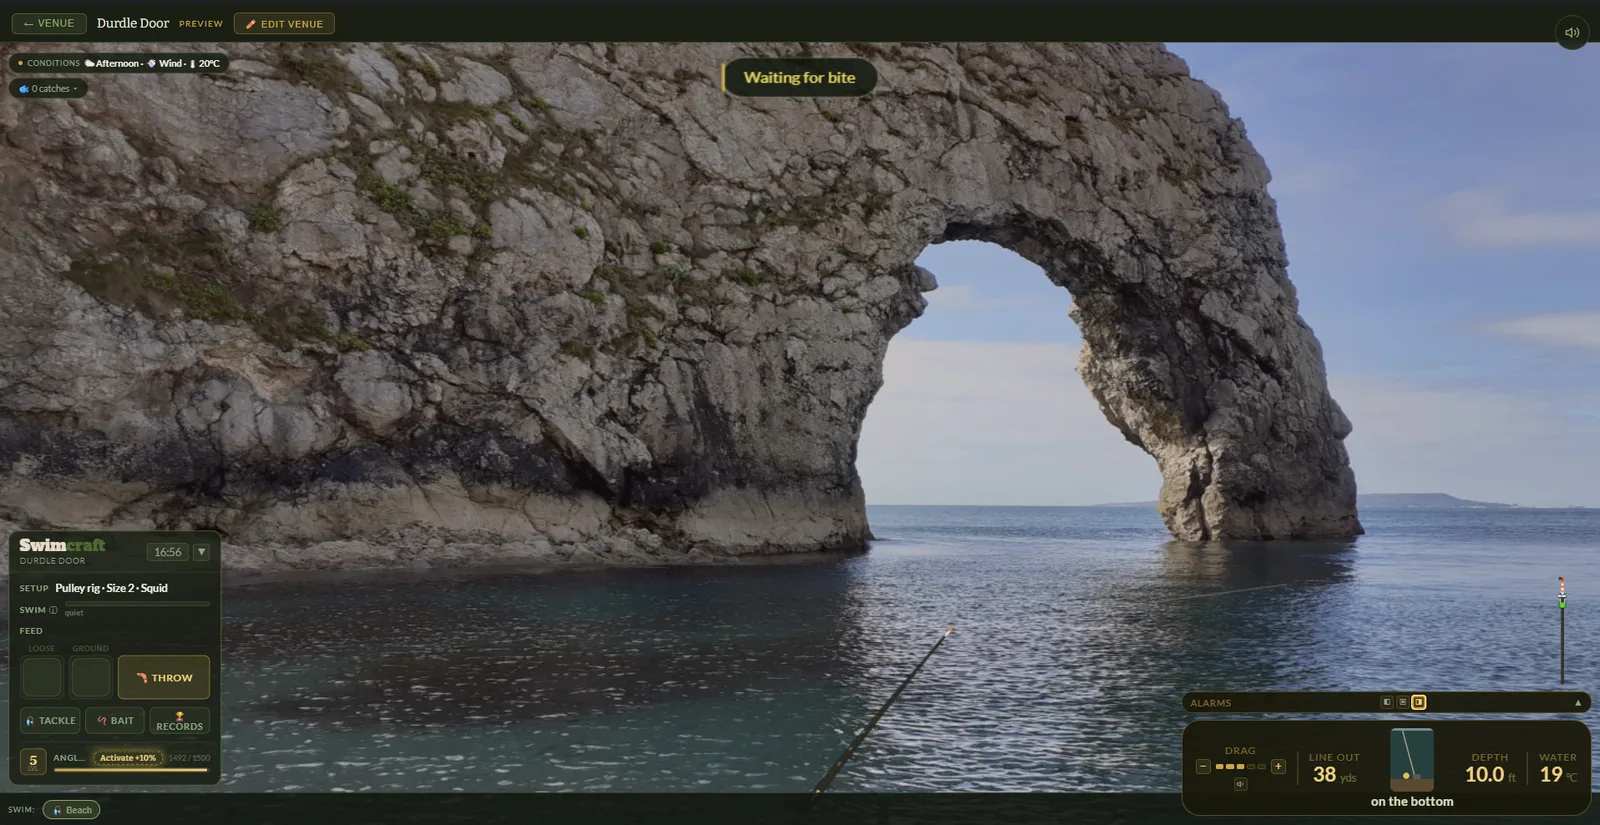Click the 16:56 game clock
This screenshot has width=1600, height=825.
167,552
